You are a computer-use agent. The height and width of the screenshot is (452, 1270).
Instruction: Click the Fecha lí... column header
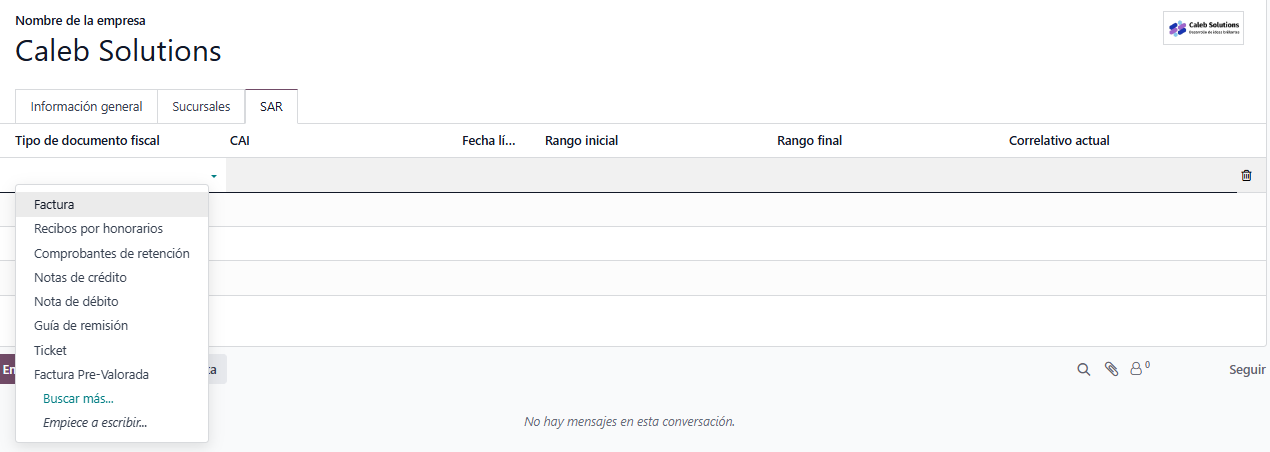[x=489, y=140]
